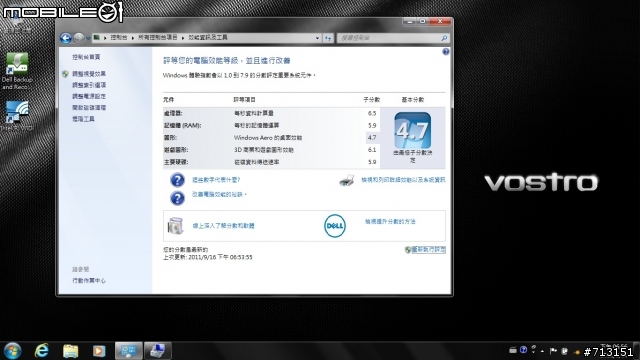Open the Dell Backup and Recovery desktop shortcut

point(16,71)
